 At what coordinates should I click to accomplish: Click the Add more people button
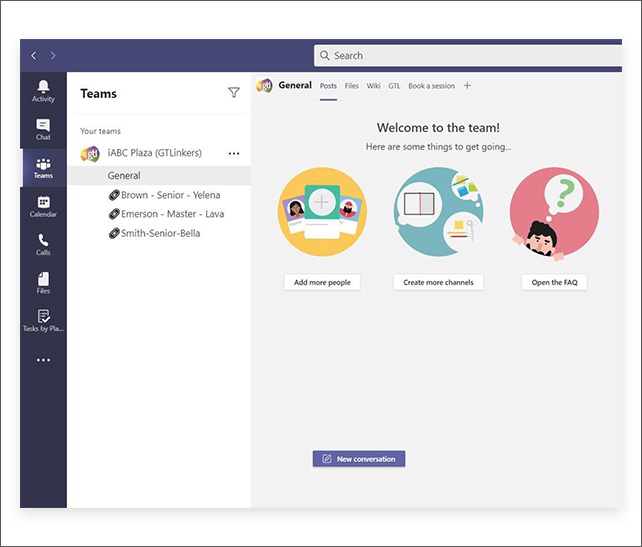tap(322, 283)
